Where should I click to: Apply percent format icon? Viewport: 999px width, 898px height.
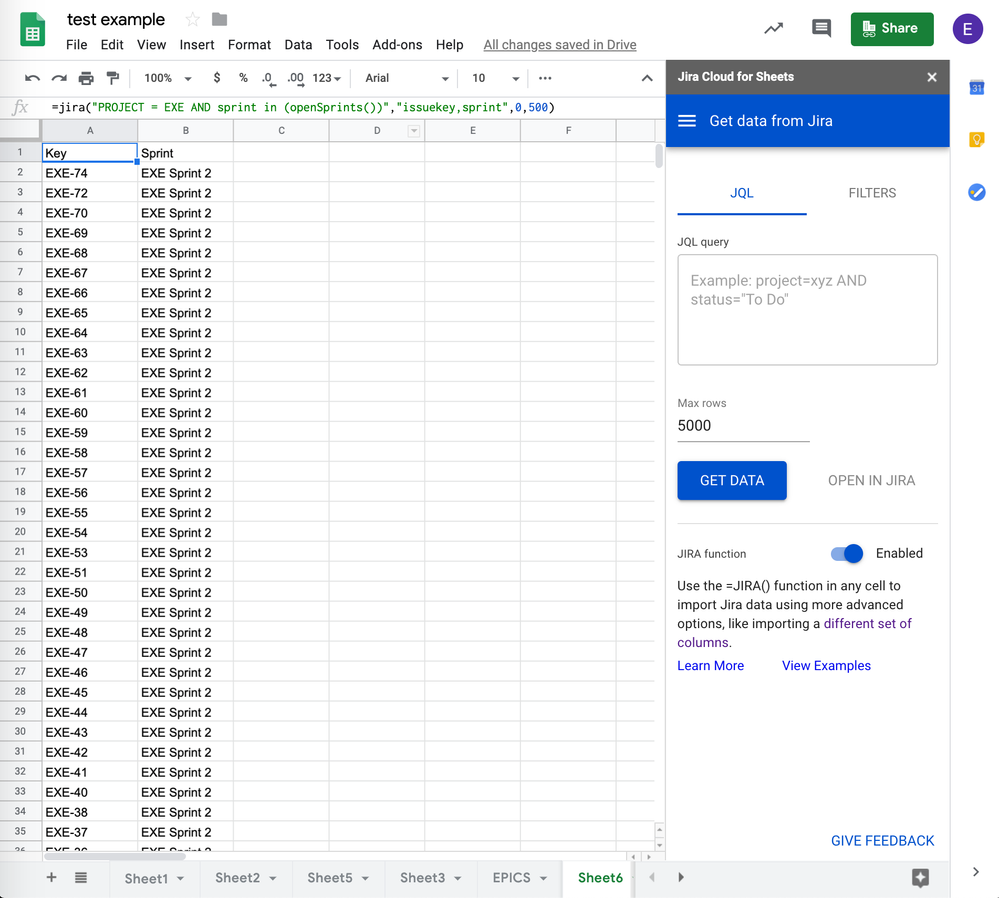(243, 77)
